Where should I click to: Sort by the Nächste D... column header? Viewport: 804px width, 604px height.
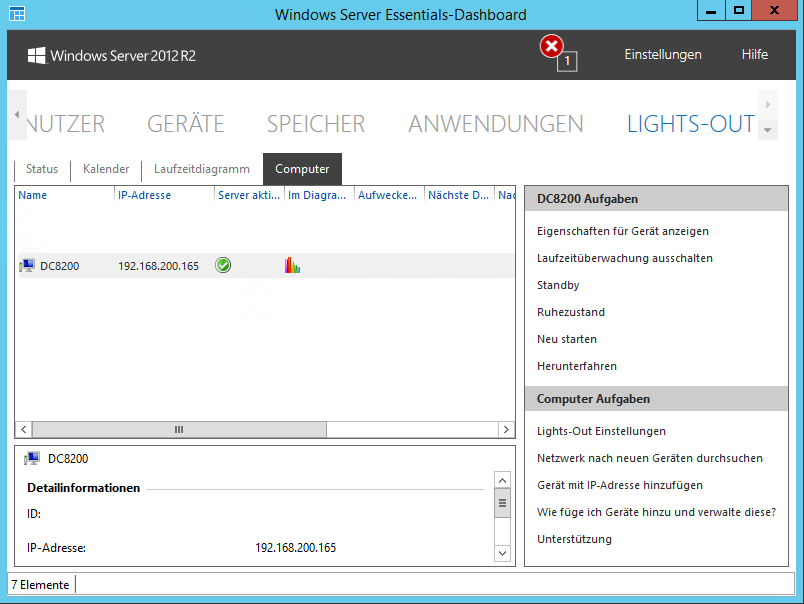click(458, 195)
